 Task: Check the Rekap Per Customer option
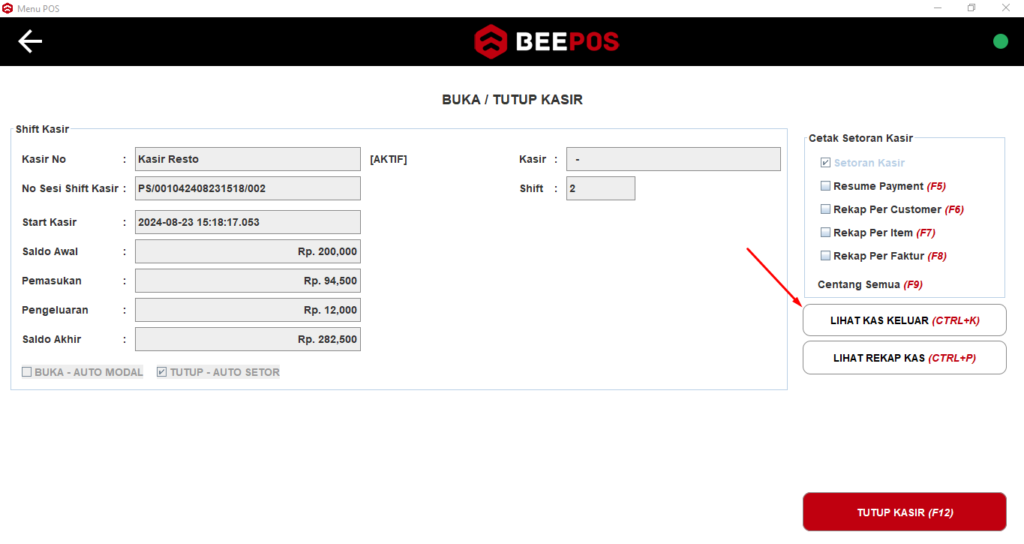point(825,210)
